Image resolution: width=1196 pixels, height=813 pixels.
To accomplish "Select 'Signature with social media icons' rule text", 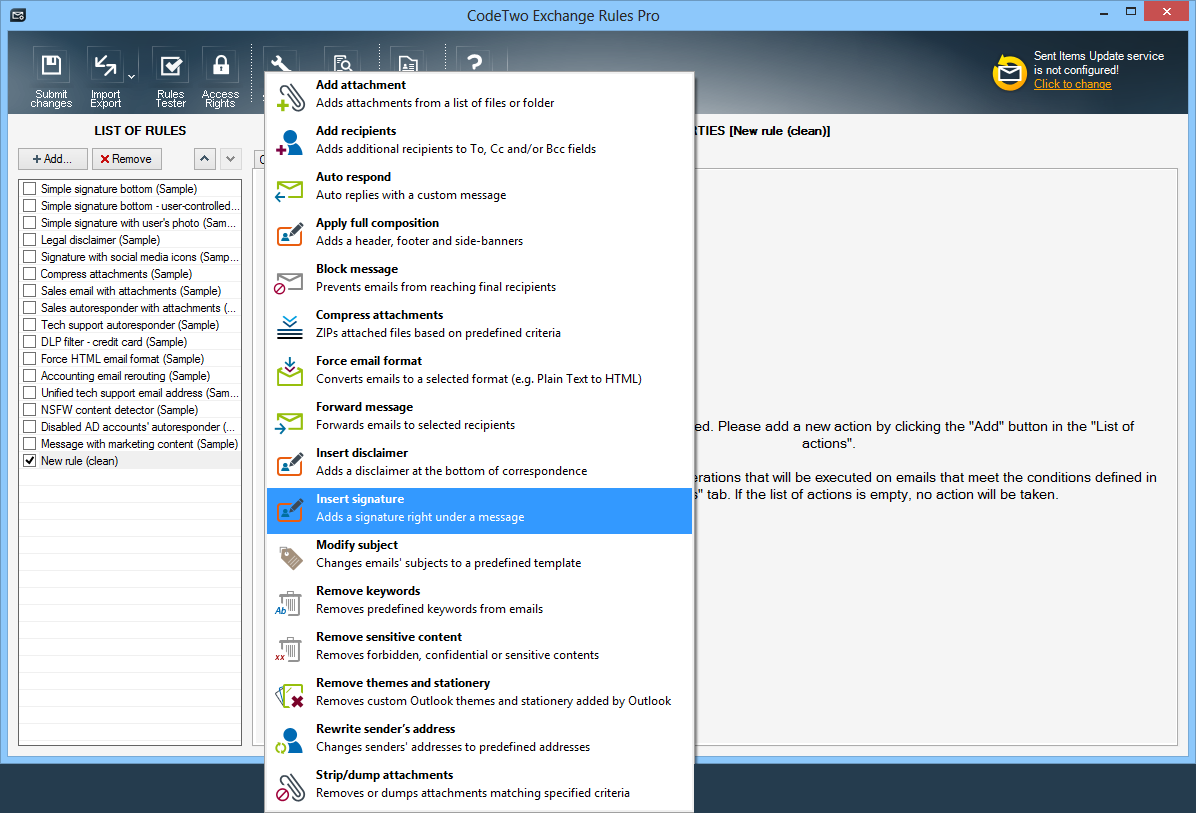I will [140, 257].
